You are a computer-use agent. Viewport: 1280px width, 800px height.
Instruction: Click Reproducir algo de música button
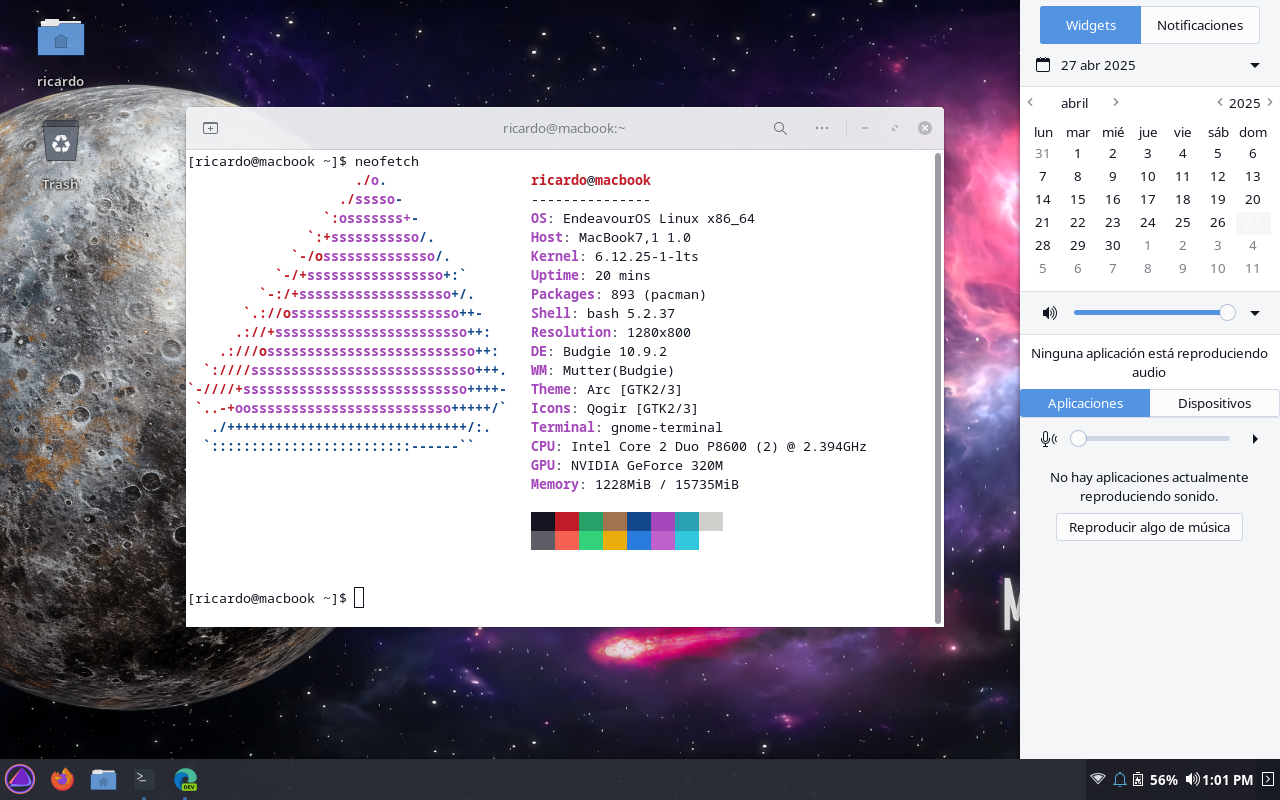[x=1149, y=527]
